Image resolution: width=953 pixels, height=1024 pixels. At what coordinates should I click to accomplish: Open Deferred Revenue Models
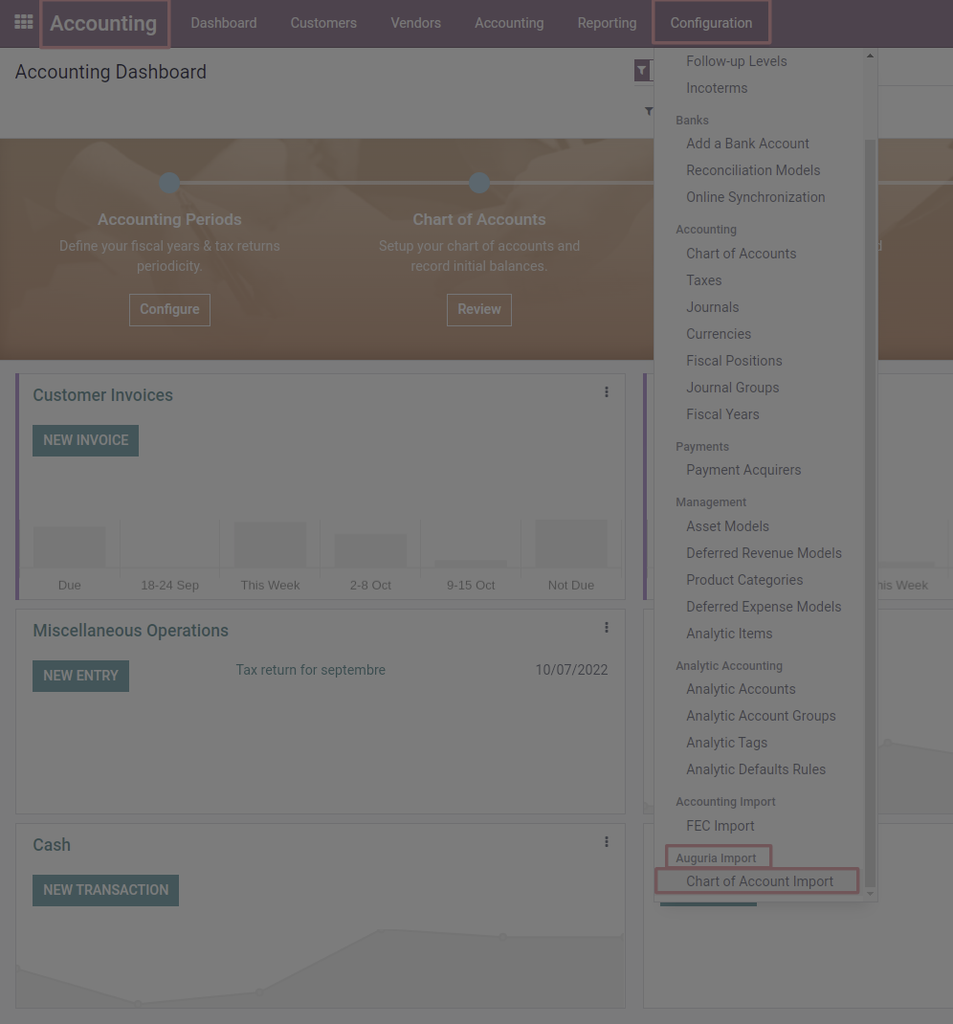(x=764, y=553)
